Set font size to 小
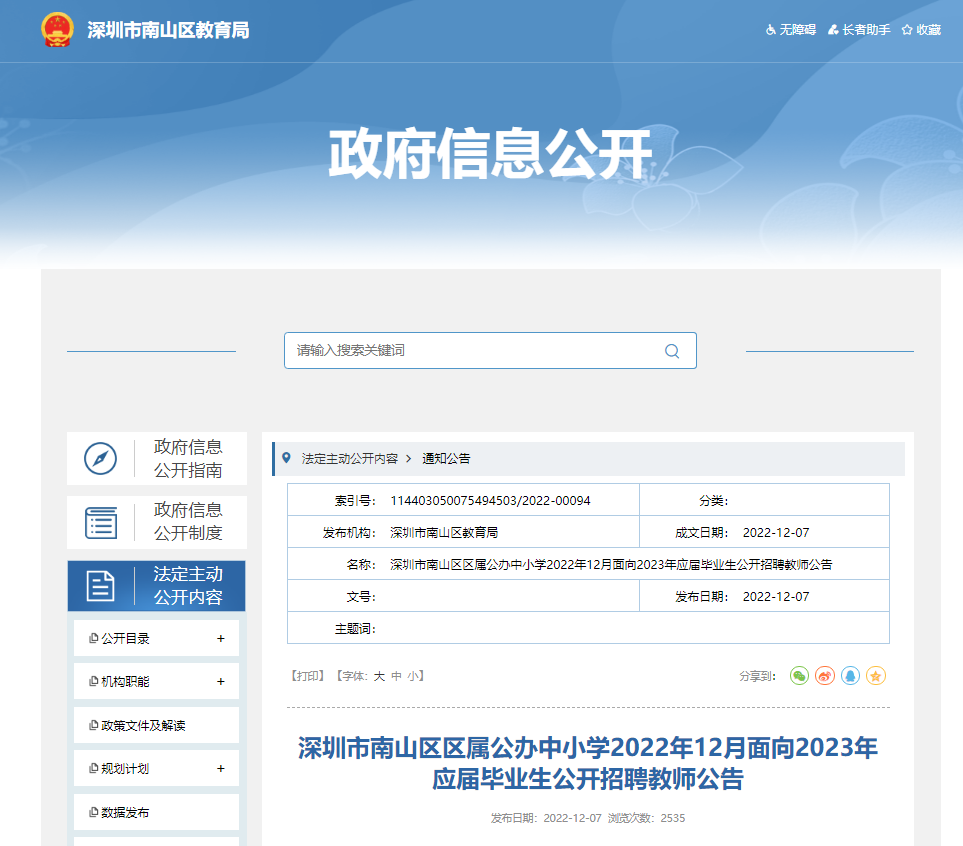 (412, 676)
